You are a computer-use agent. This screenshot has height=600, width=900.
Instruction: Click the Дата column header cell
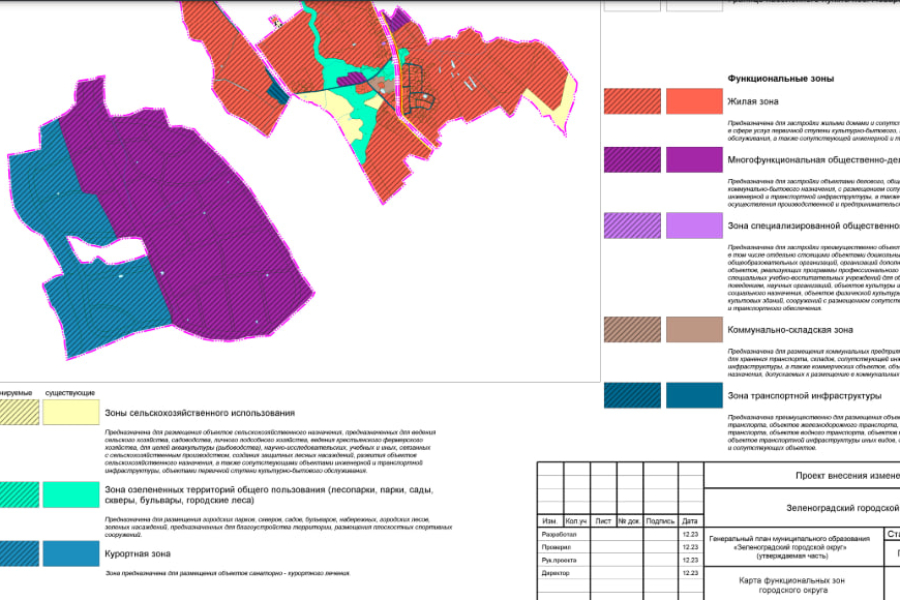(690, 522)
